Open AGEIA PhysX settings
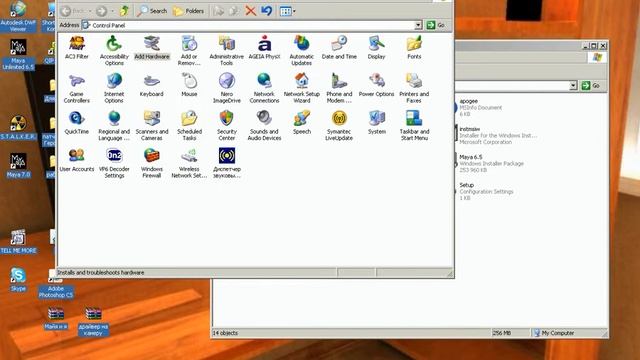The height and width of the screenshot is (360, 640). tap(264, 47)
